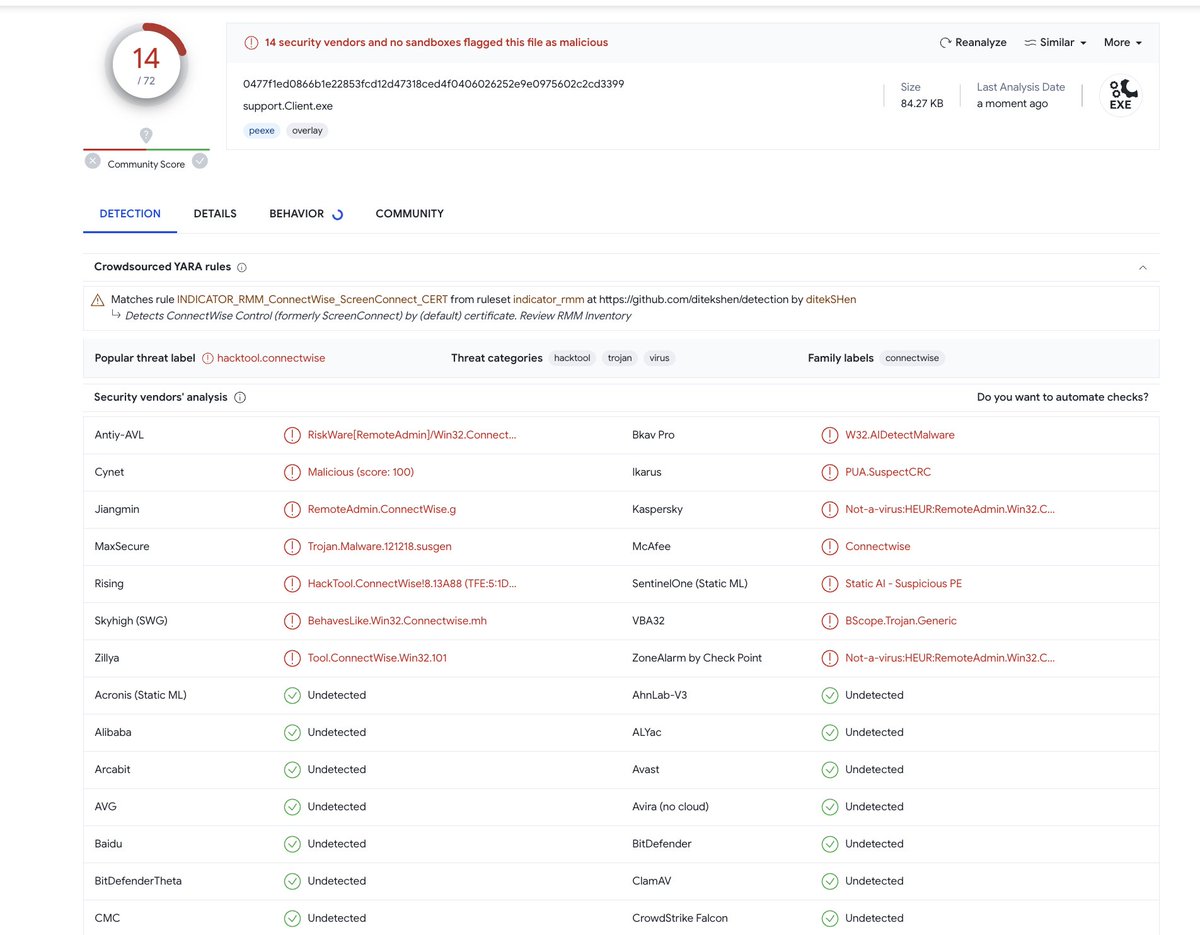Click the green check icon for ClamAV
The height and width of the screenshot is (935, 1200).
(x=829, y=881)
